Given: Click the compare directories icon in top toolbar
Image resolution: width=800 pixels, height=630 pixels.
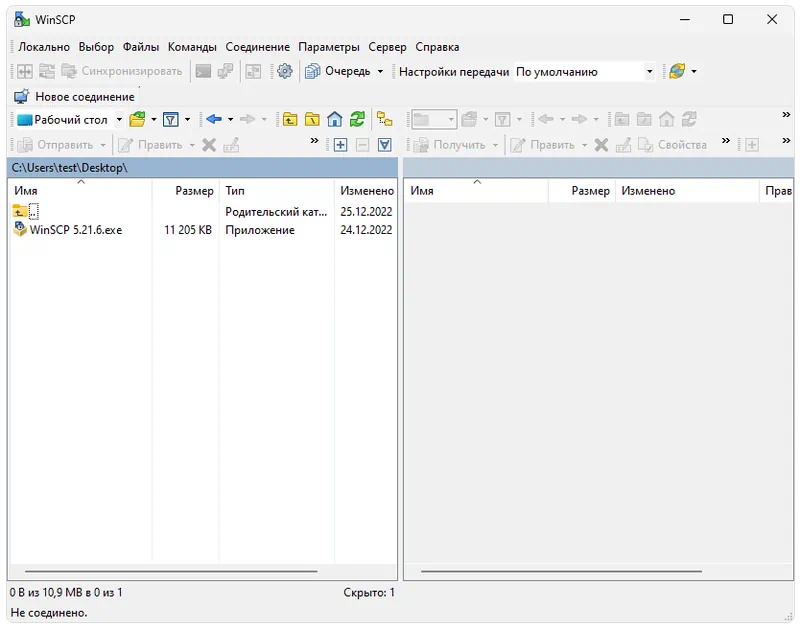Looking at the screenshot, I should coord(25,71).
